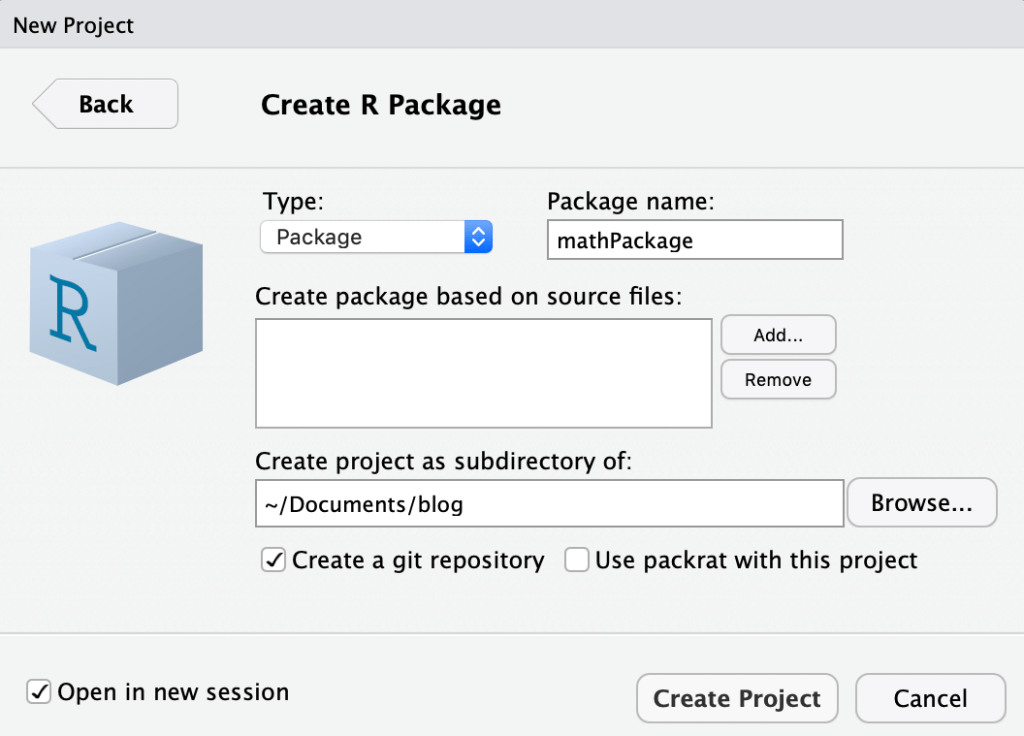Viewport: 1024px width, 736px height.
Task: Toggle the Open in new session checkbox
Action: (x=39, y=692)
